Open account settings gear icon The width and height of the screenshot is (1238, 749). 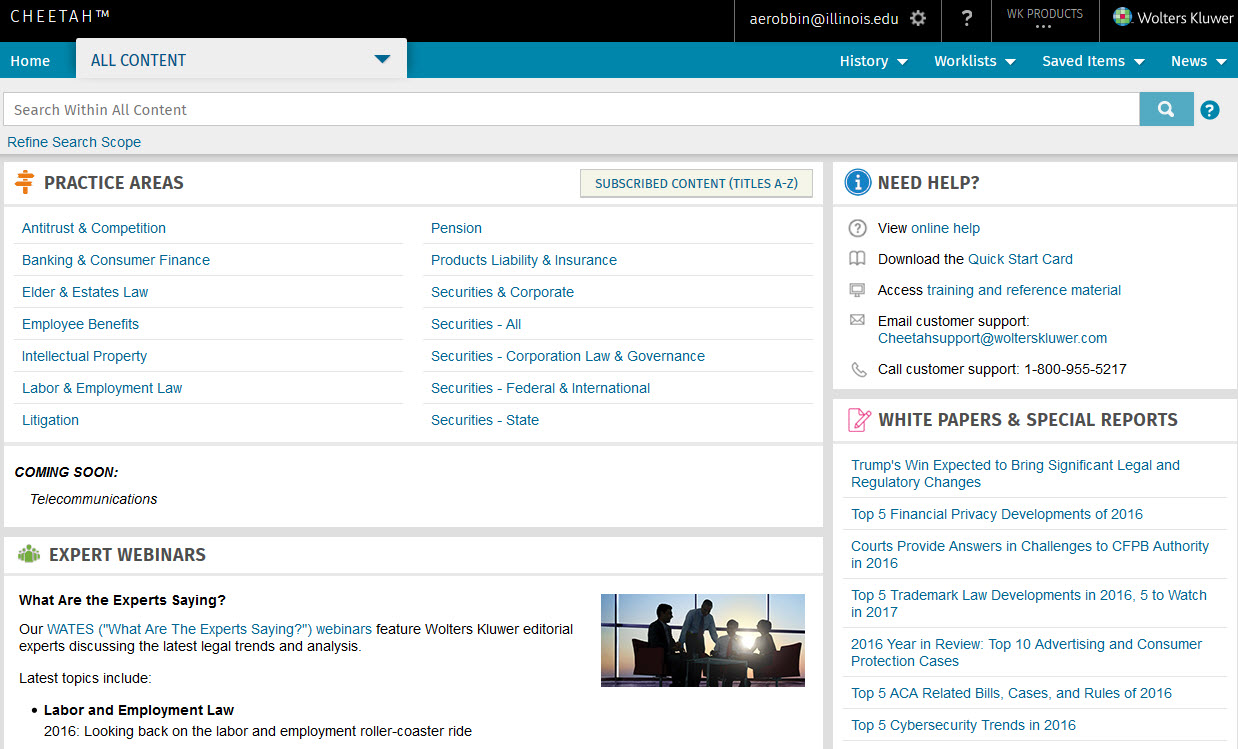pyautogui.click(x=918, y=19)
